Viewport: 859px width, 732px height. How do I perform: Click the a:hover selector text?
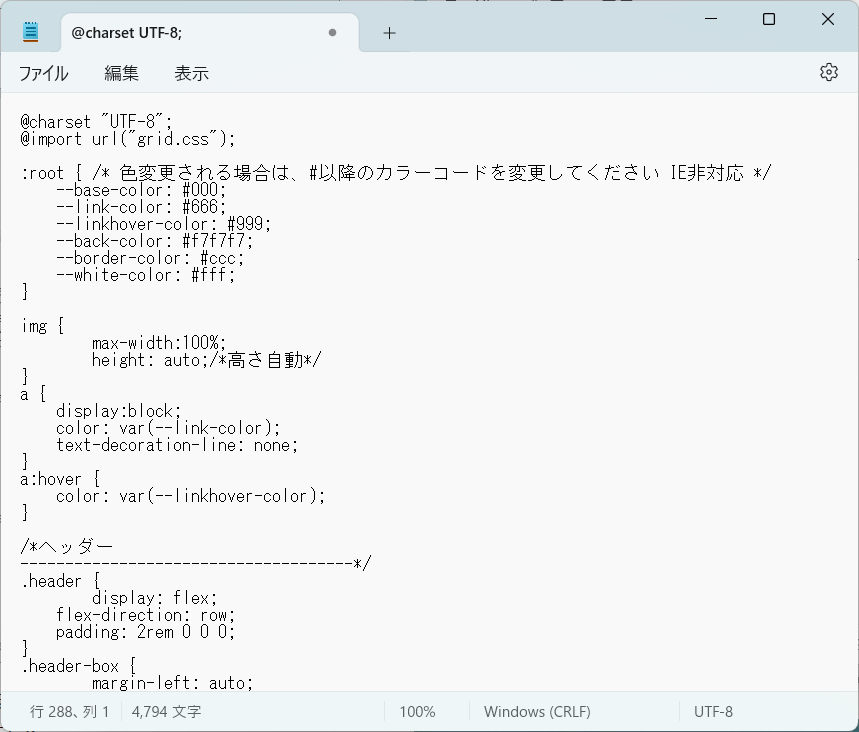(52, 478)
